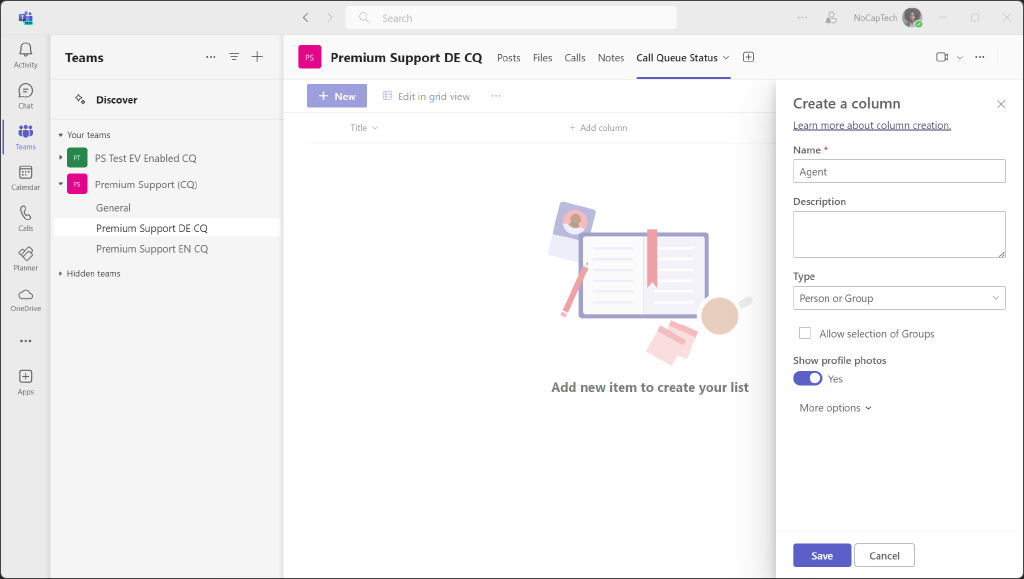Check the Allow selection of Groups box
1024x579 pixels.
coord(805,333)
